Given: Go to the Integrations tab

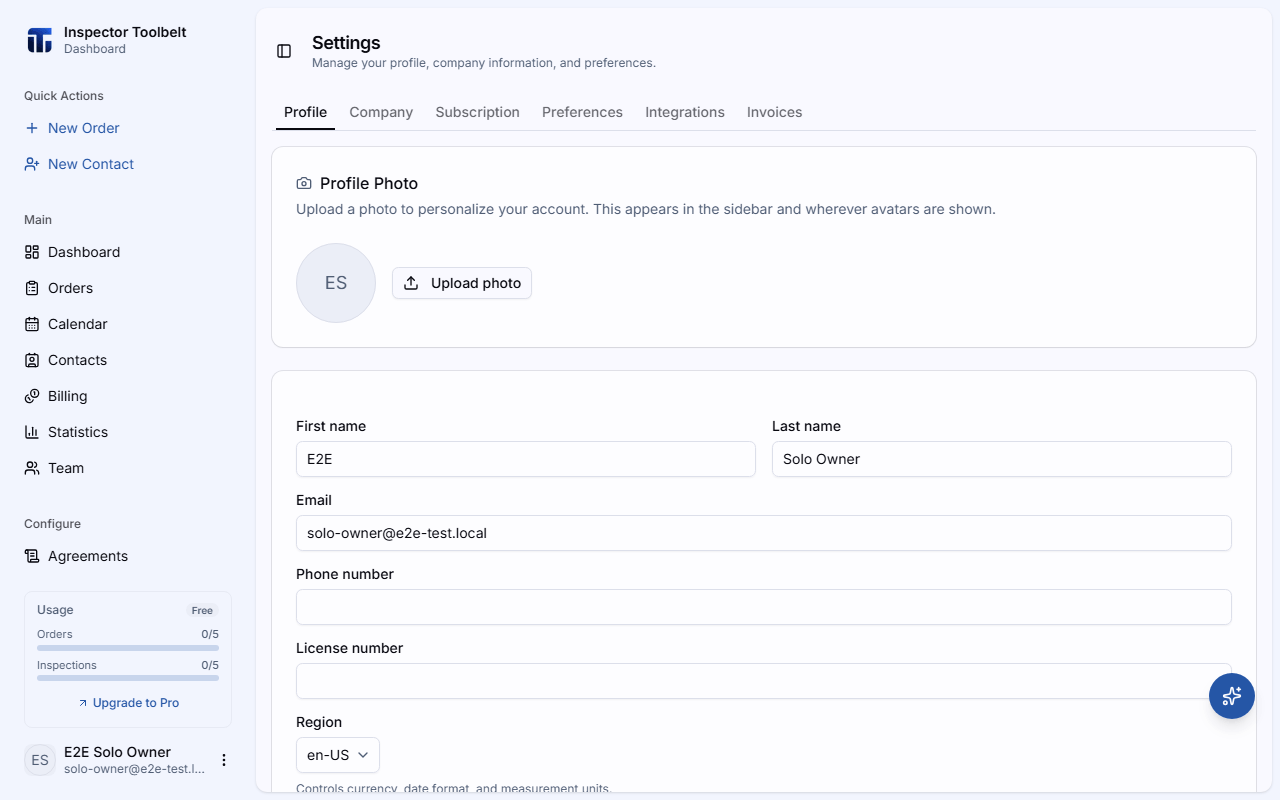Looking at the screenshot, I should [x=685, y=112].
